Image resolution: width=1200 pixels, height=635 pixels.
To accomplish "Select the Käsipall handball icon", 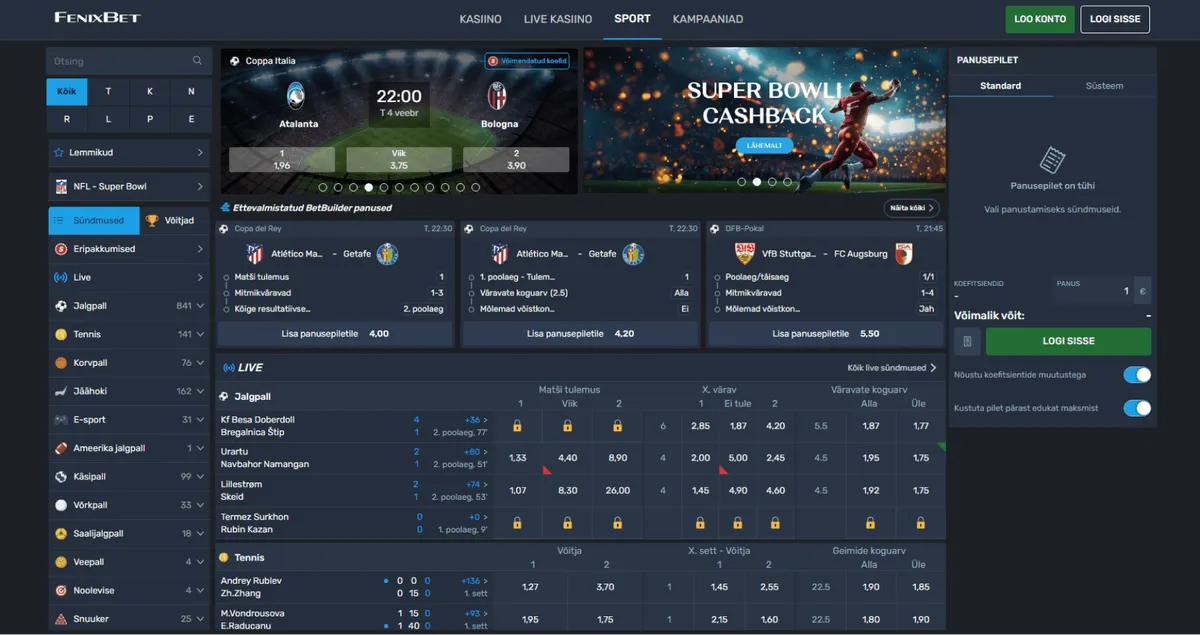I will pyautogui.click(x=61, y=477).
